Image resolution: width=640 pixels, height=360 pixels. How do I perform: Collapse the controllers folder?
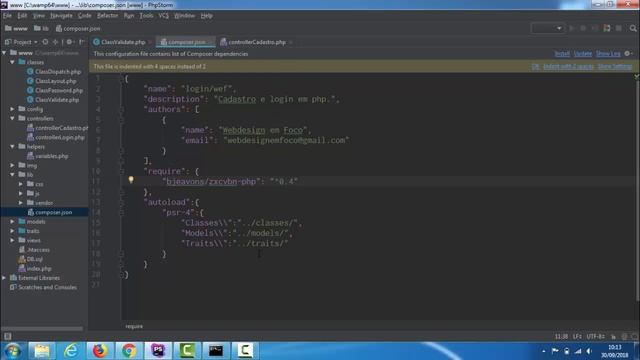point(13,118)
